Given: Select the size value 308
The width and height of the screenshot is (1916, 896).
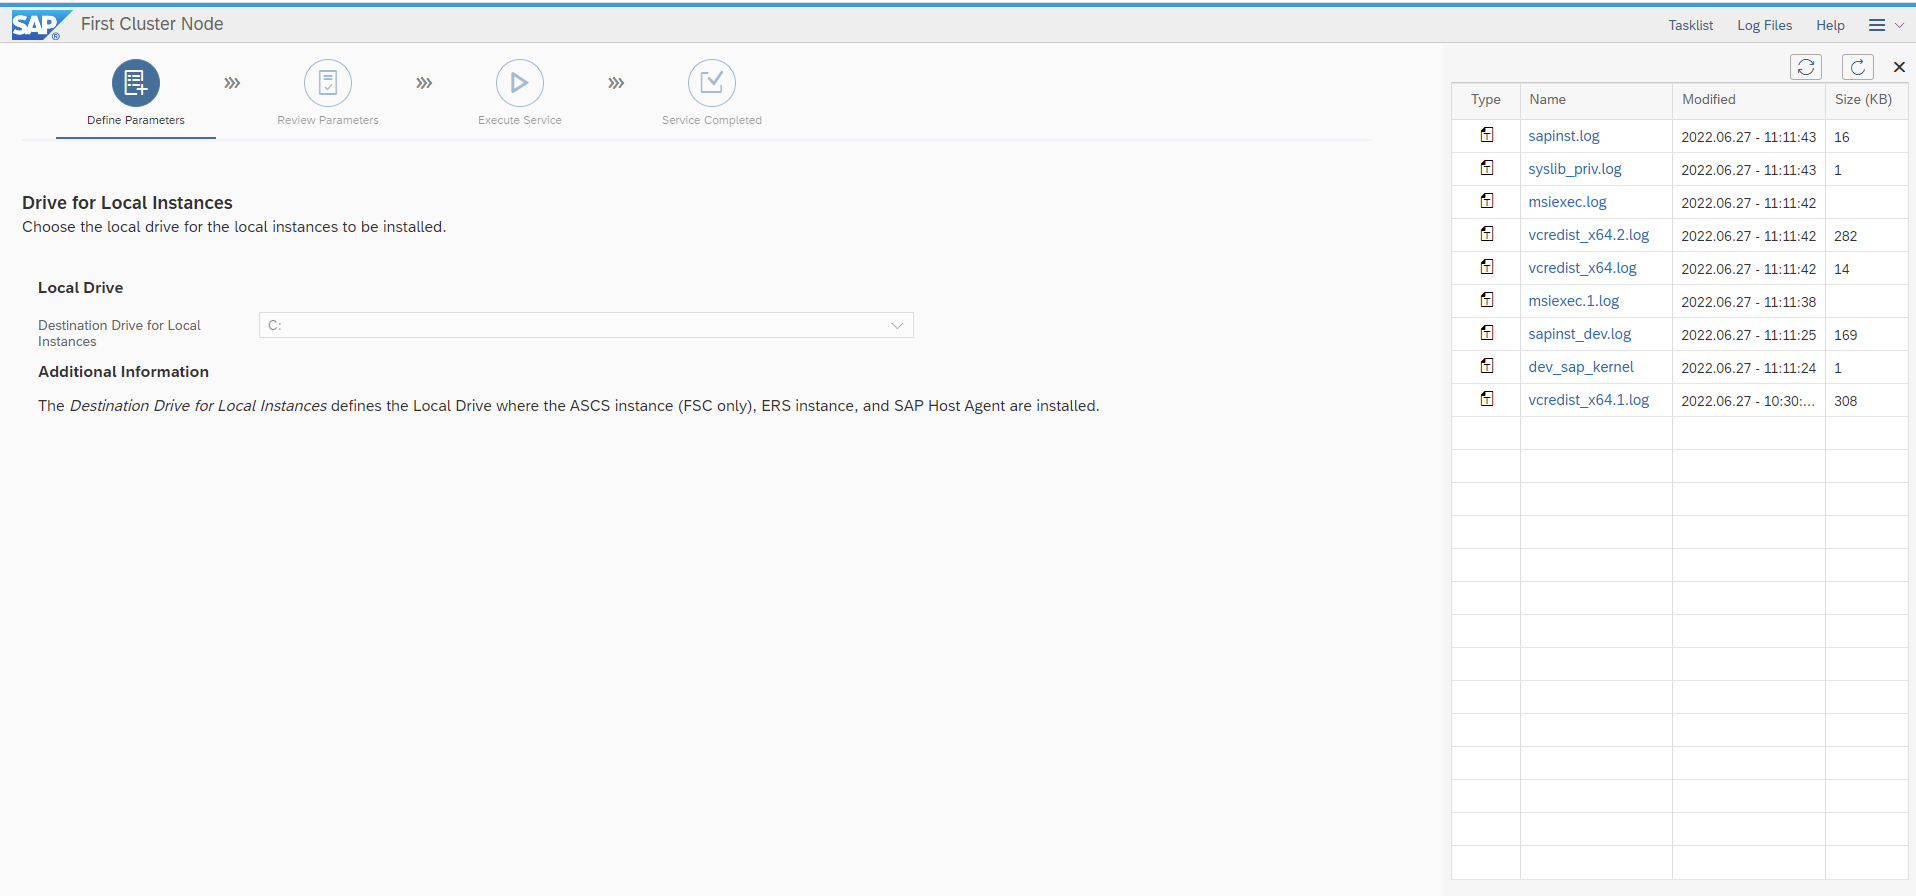Looking at the screenshot, I should pyautogui.click(x=1845, y=401).
